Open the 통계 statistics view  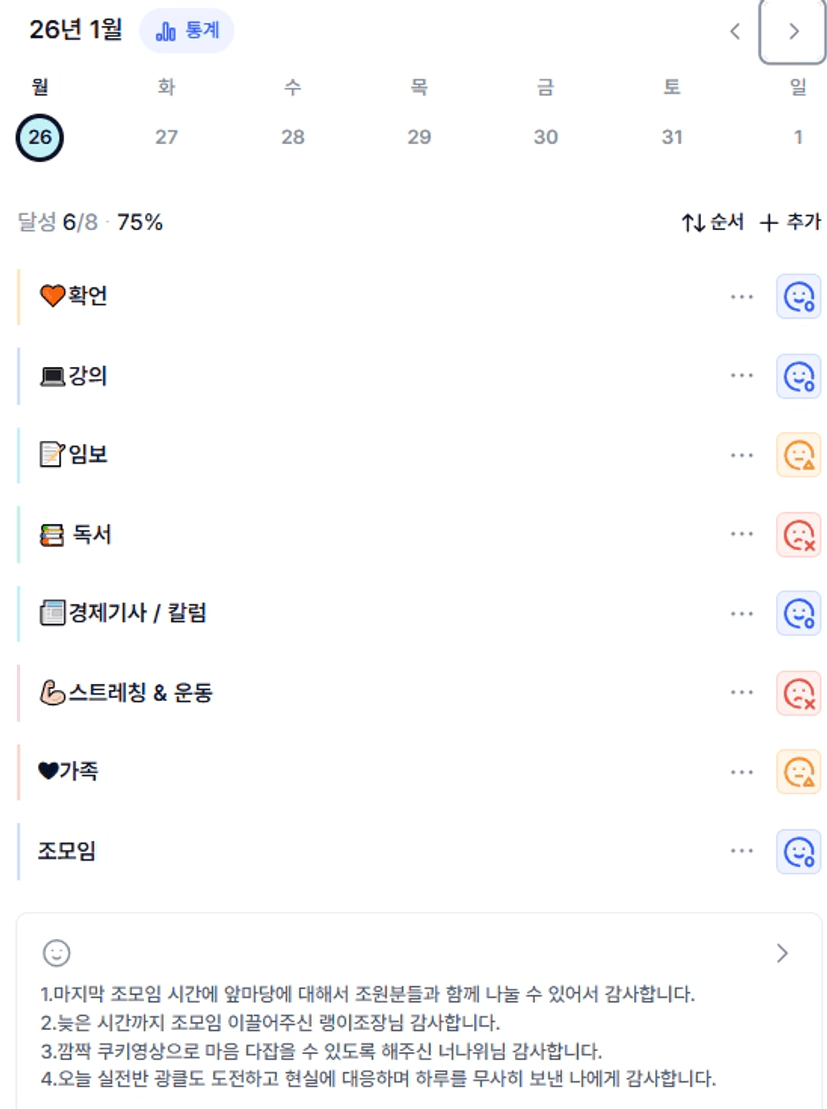(187, 31)
